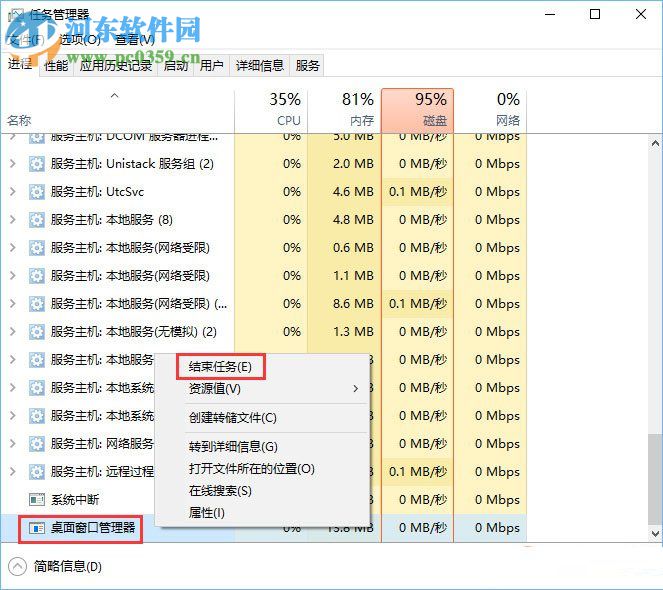Click gear icon of 服务主机: 网络服务 row

[37, 444]
